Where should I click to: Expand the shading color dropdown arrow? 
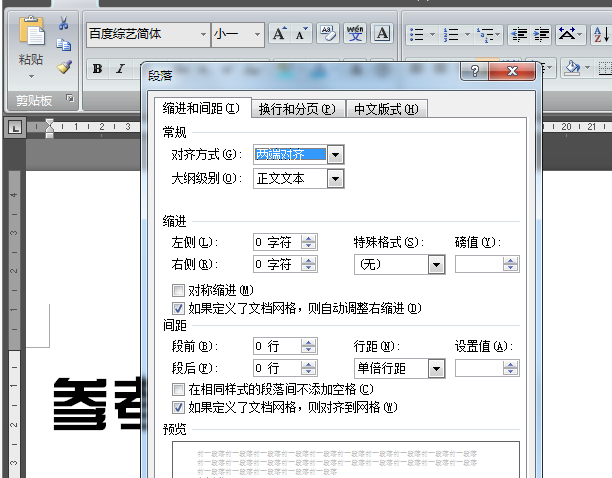pos(587,68)
